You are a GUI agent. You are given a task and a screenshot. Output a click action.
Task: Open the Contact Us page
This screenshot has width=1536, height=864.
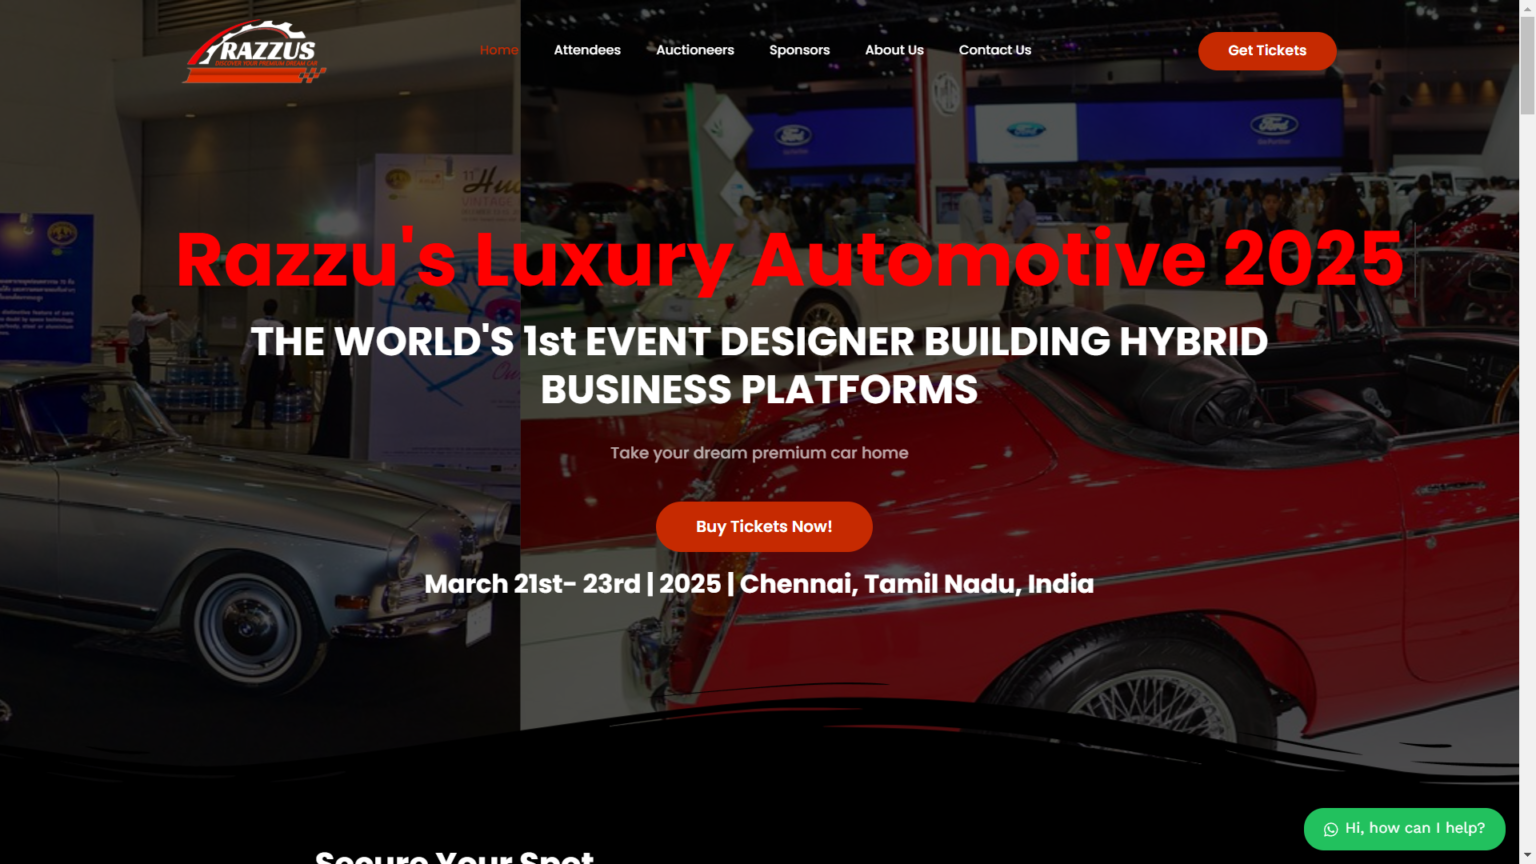click(x=994, y=50)
